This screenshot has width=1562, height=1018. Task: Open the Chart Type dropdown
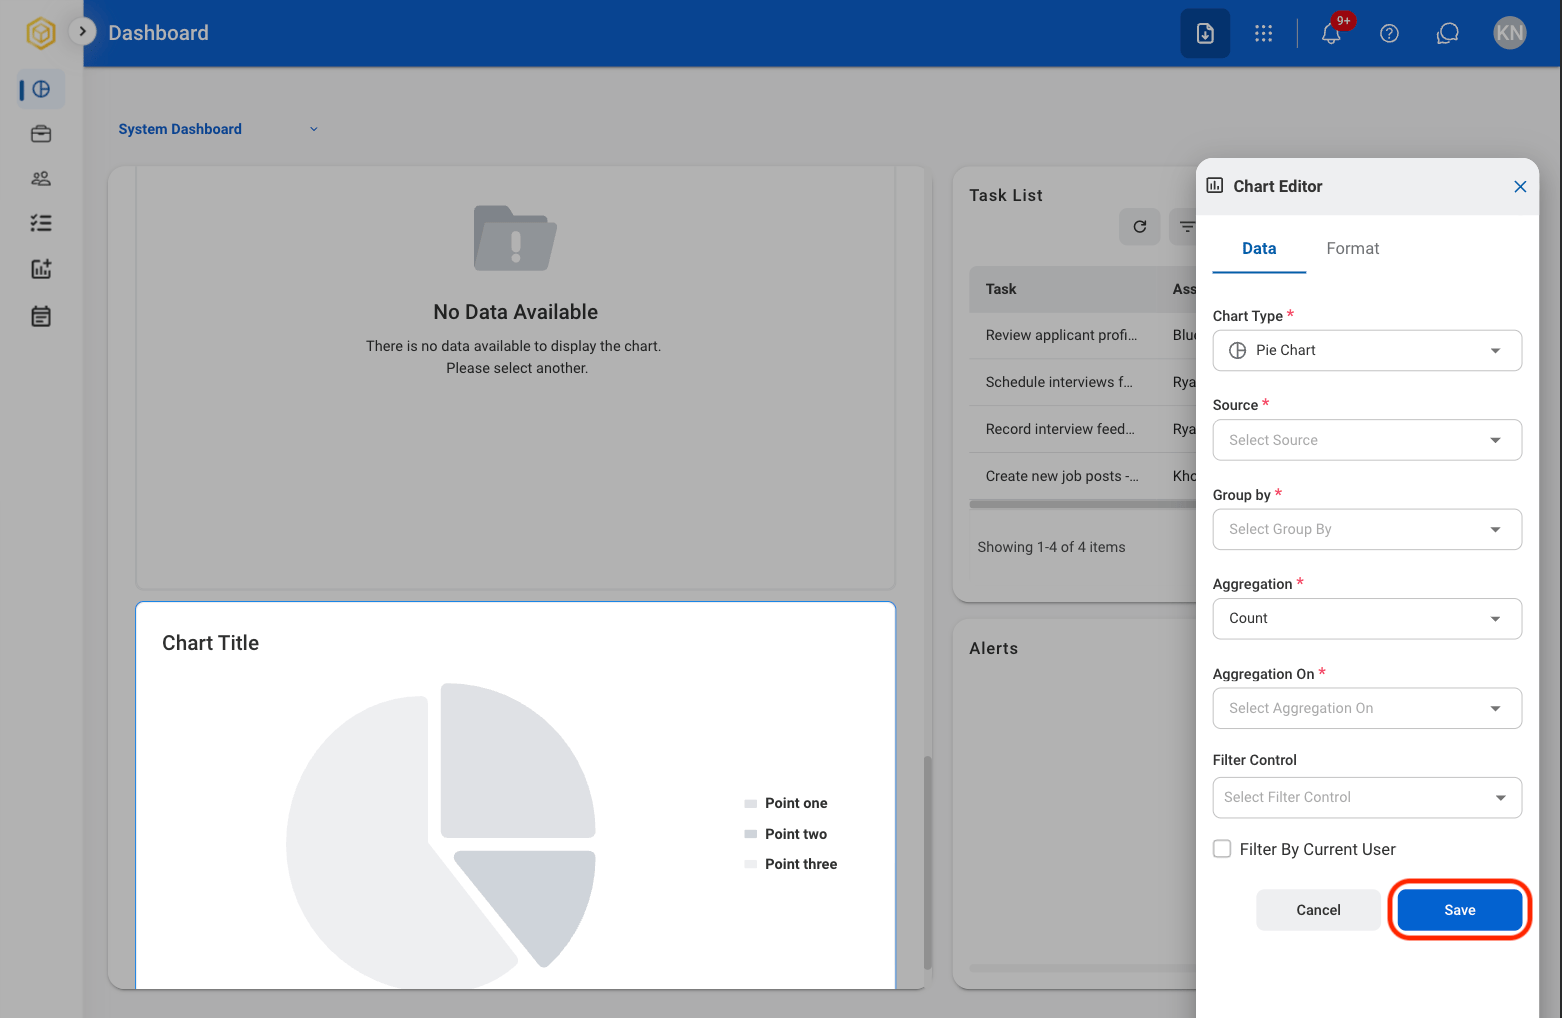[x=1367, y=351]
